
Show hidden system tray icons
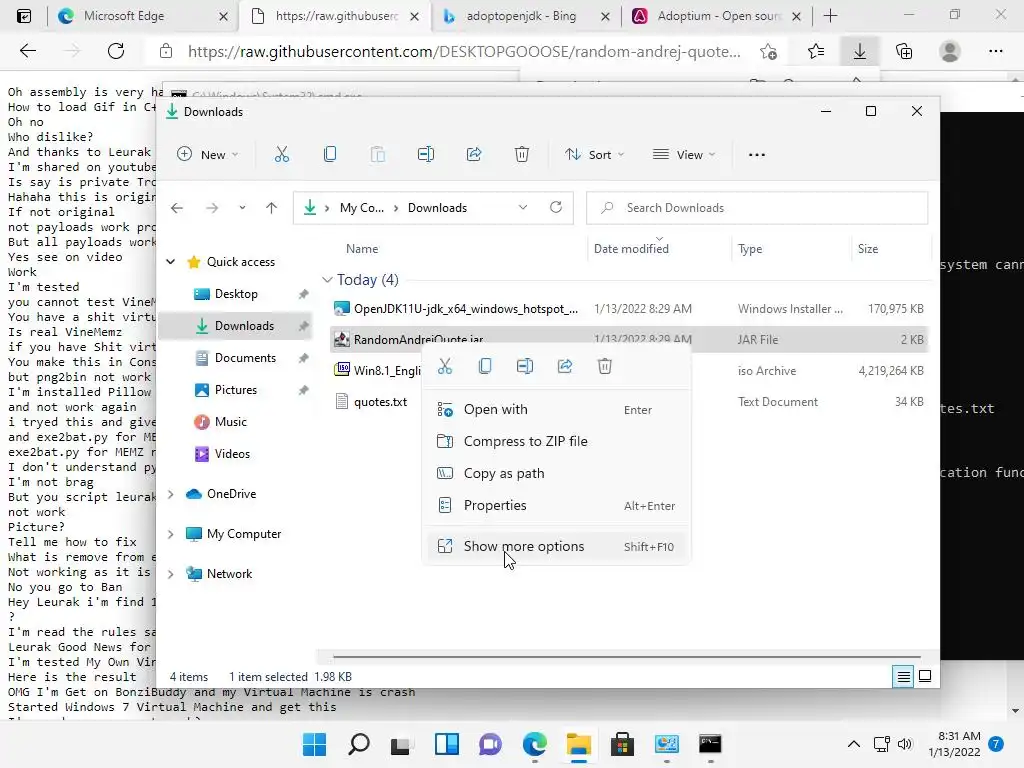pos(854,744)
